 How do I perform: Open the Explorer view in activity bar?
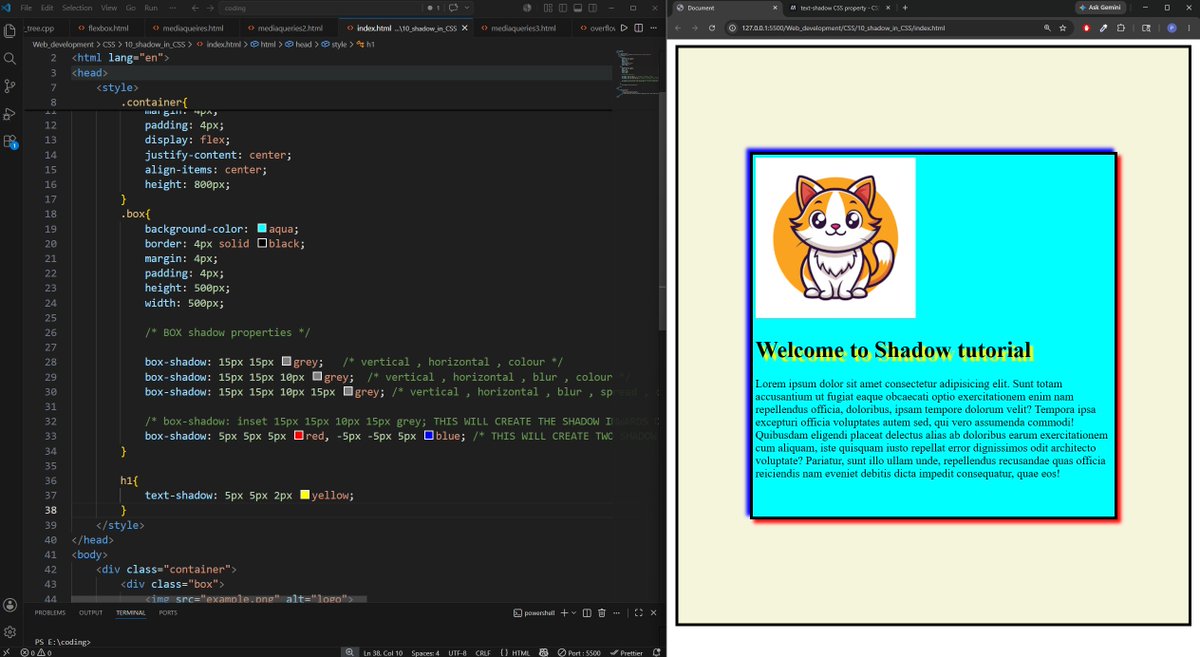(10, 31)
